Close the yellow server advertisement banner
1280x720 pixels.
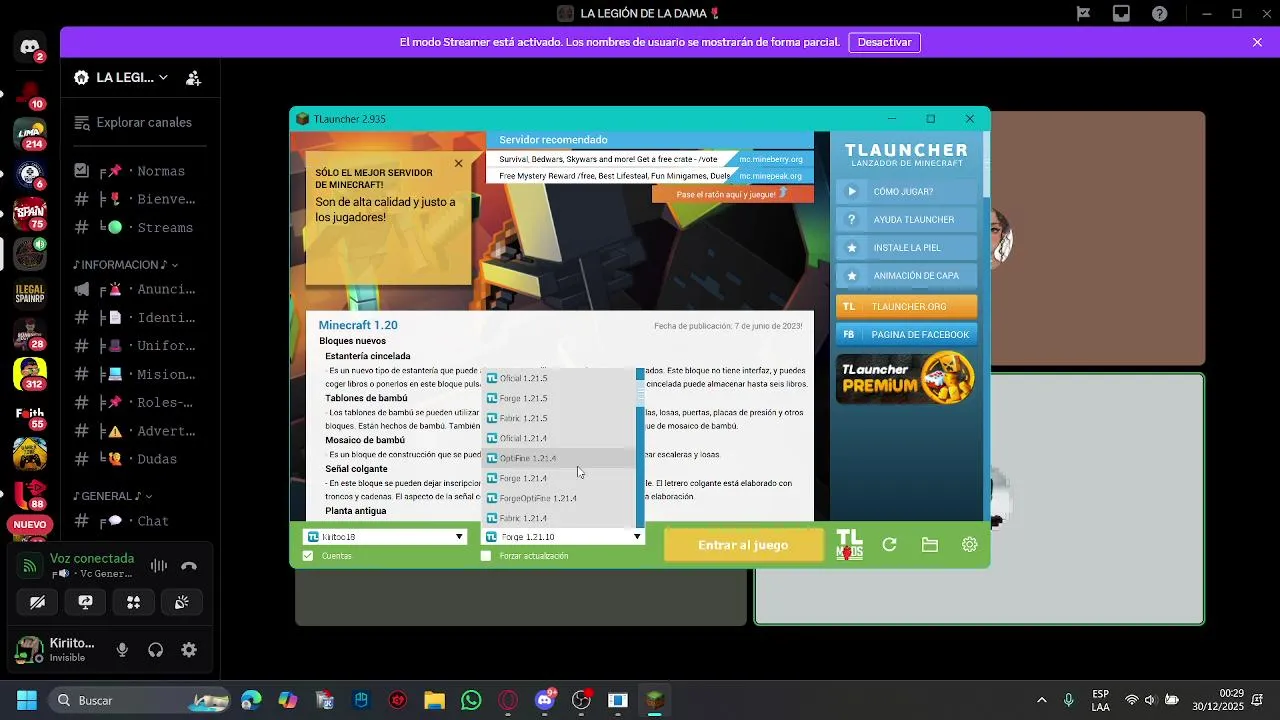pos(458,163)
